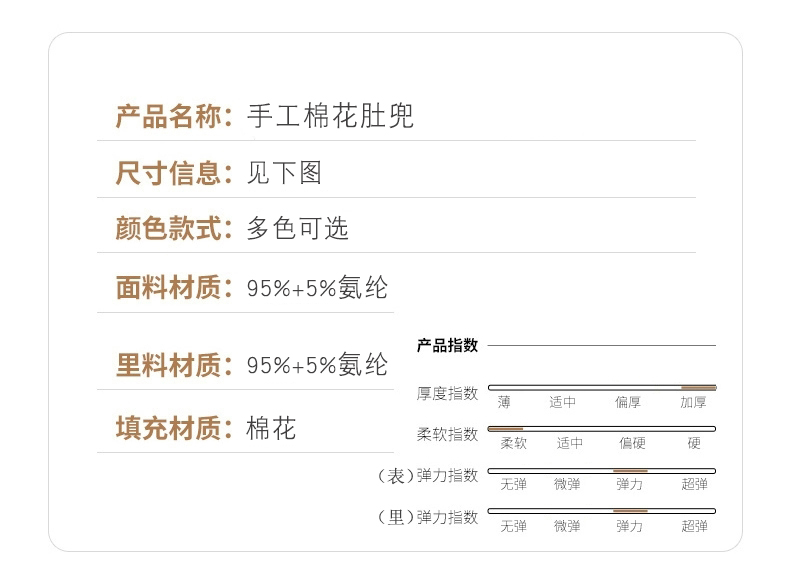Click 硬 at the end of the softness scale
This screenshot has width=790, height=576.
point(694,443)
